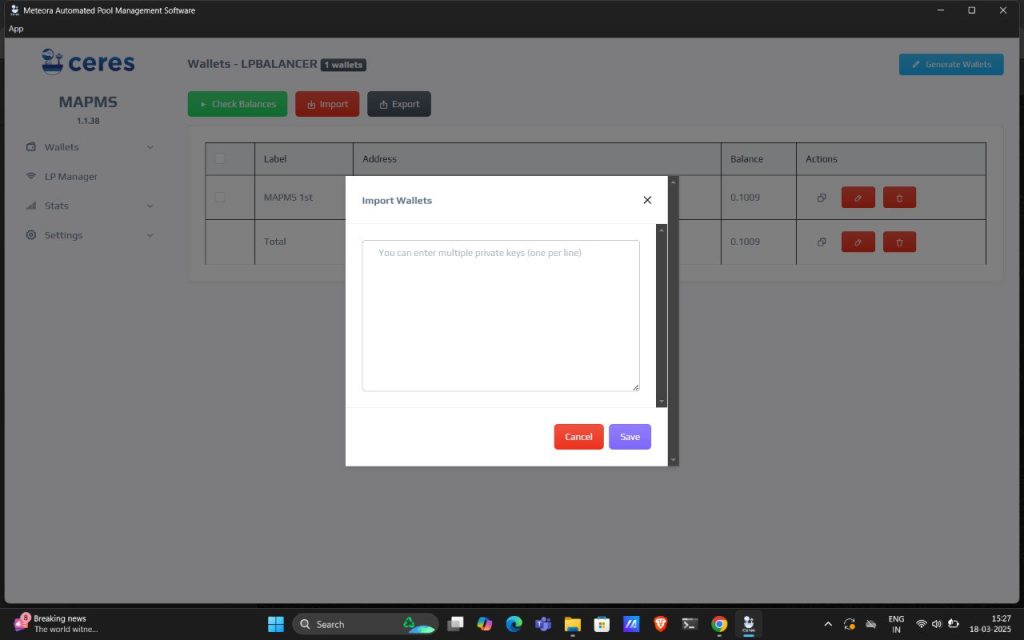Expand the Stats sidebar section

[89, 206]
